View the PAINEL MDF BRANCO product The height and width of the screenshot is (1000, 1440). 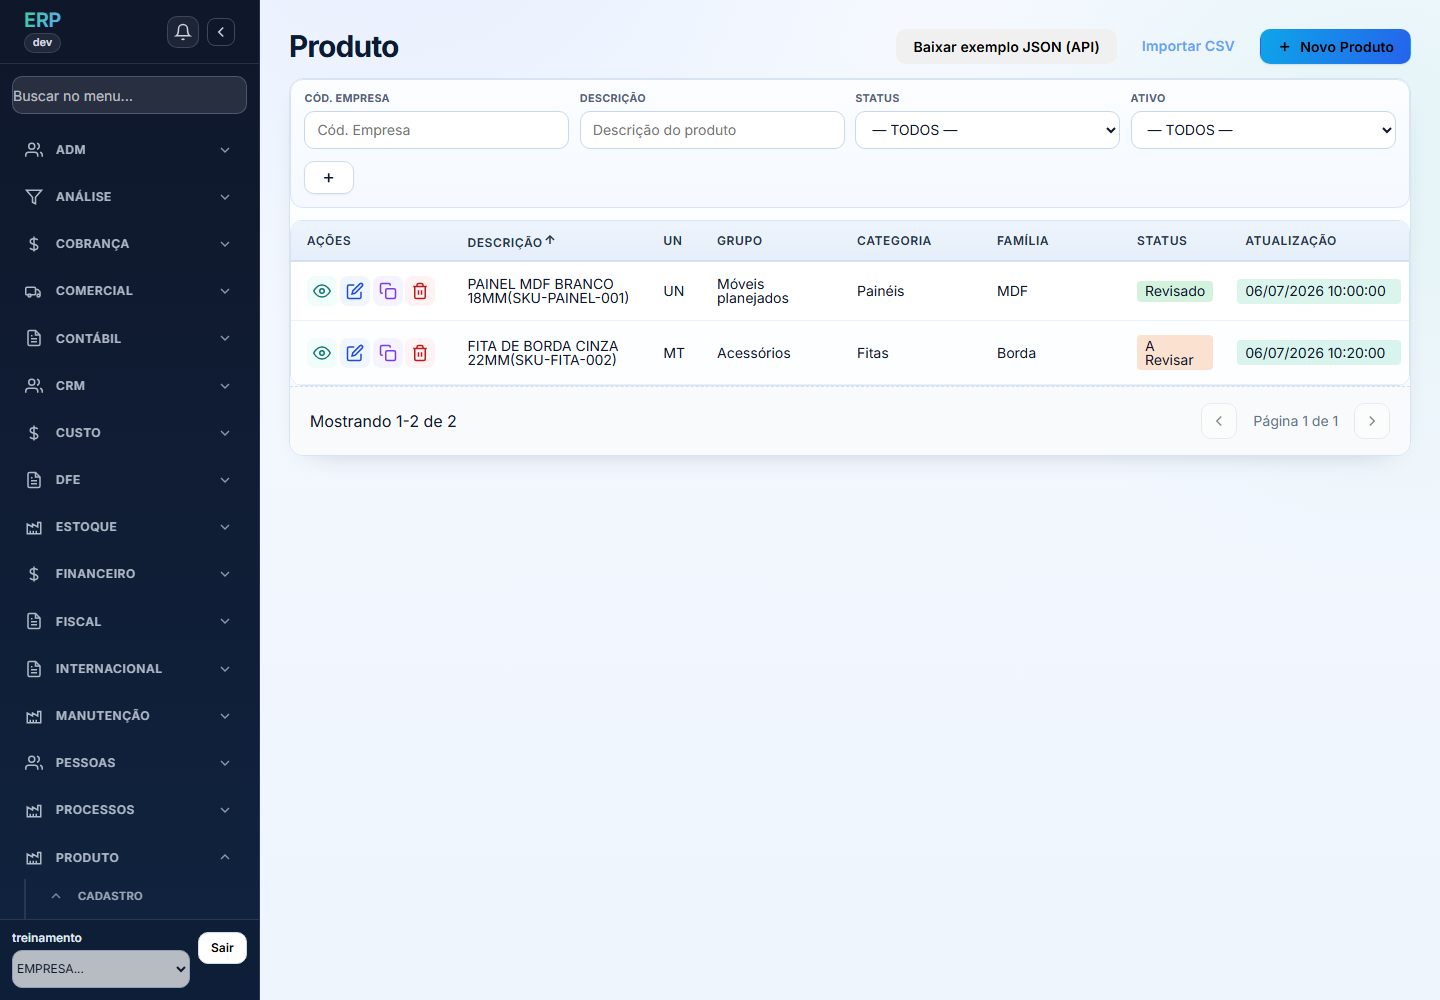click(x=322, y=291)
